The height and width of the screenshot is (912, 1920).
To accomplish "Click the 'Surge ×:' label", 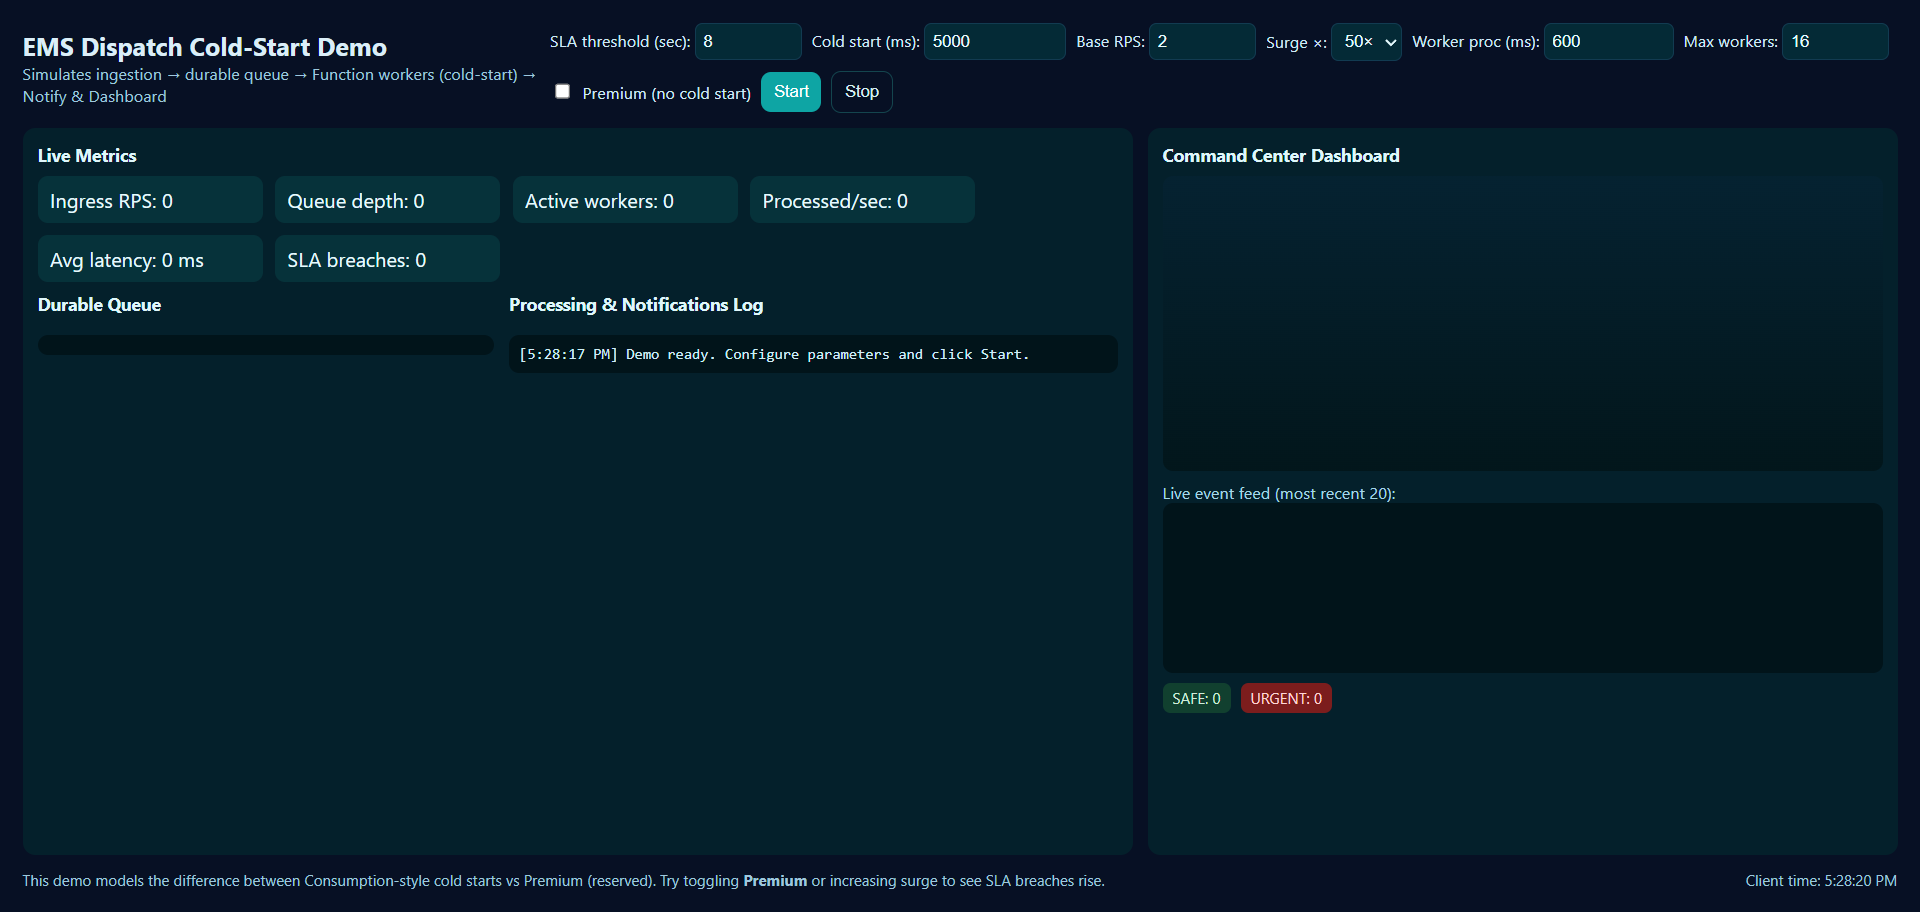I will coord(1297,43).
